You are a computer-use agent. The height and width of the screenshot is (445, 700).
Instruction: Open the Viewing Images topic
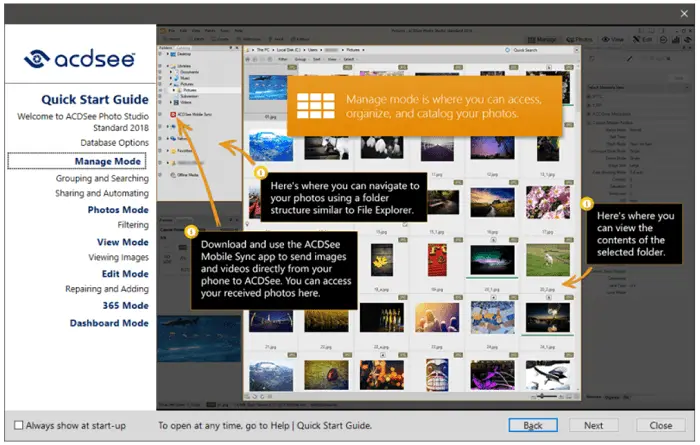[118, 258]
